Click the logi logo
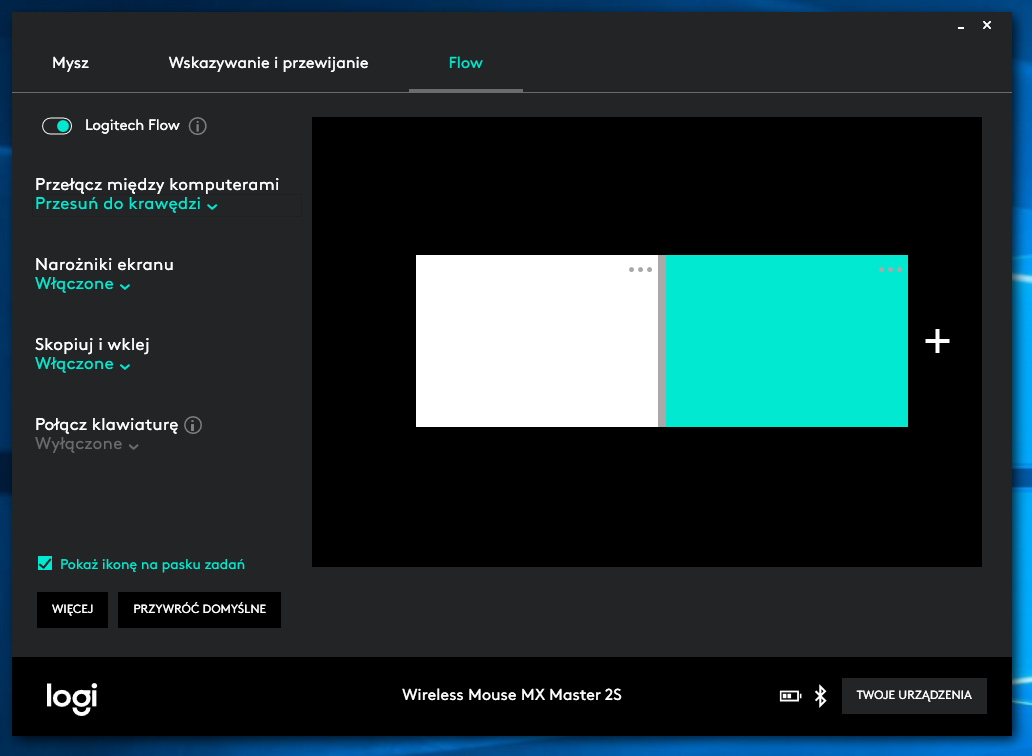The image size is (1032, 756). click(x=72, y=698)
